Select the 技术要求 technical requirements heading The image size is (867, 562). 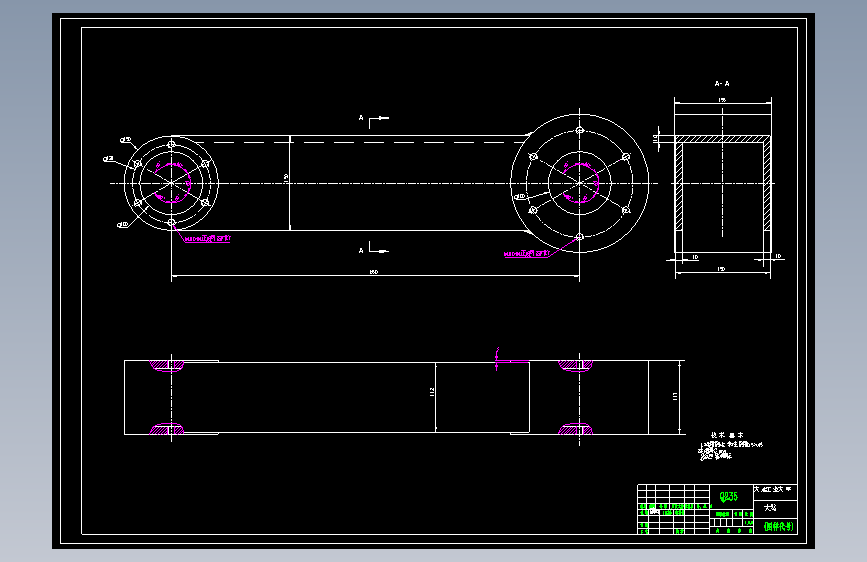727,435
